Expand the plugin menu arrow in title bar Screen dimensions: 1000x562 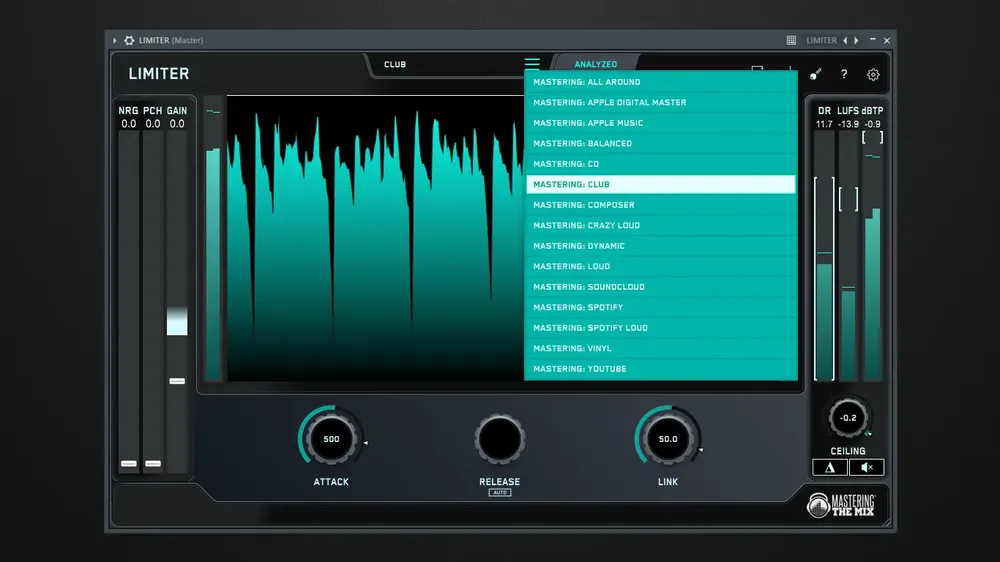[115, 40]
